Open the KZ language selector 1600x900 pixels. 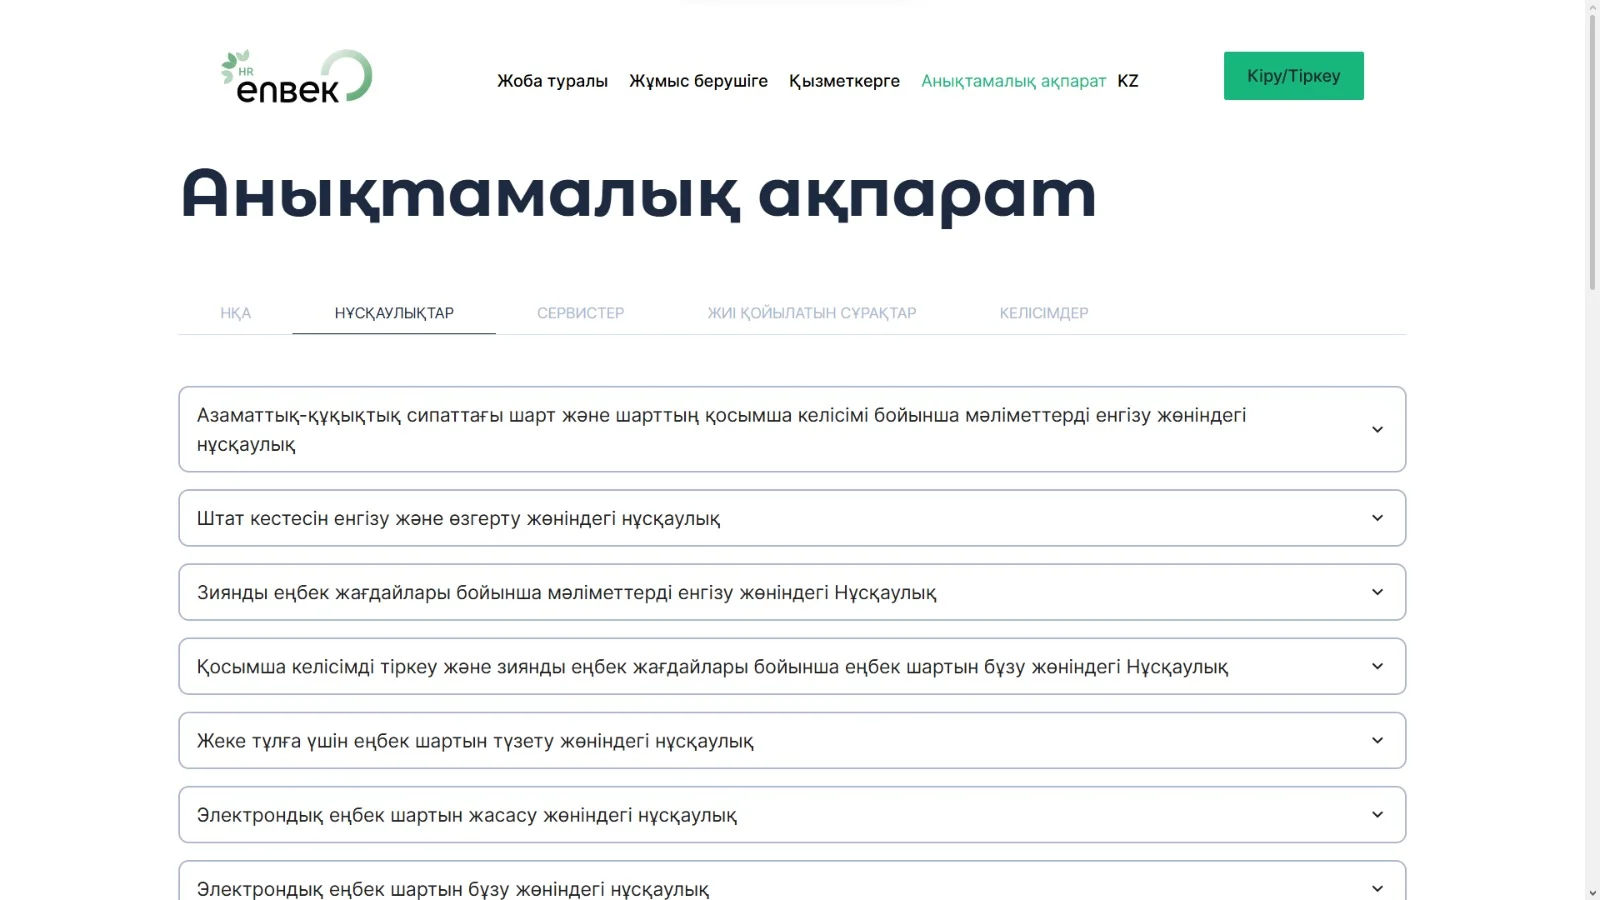coord(1128,81)
